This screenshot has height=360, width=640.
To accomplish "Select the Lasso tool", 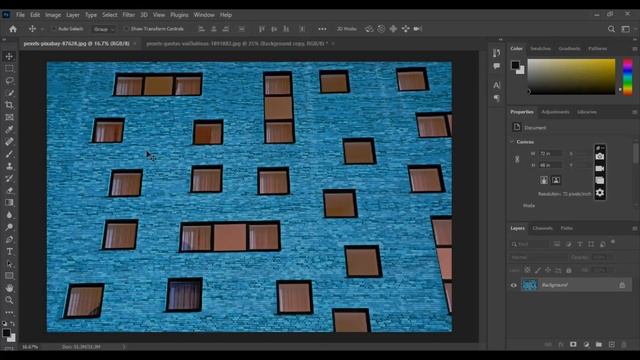I will pyautogui.click(x=9, y=81).
